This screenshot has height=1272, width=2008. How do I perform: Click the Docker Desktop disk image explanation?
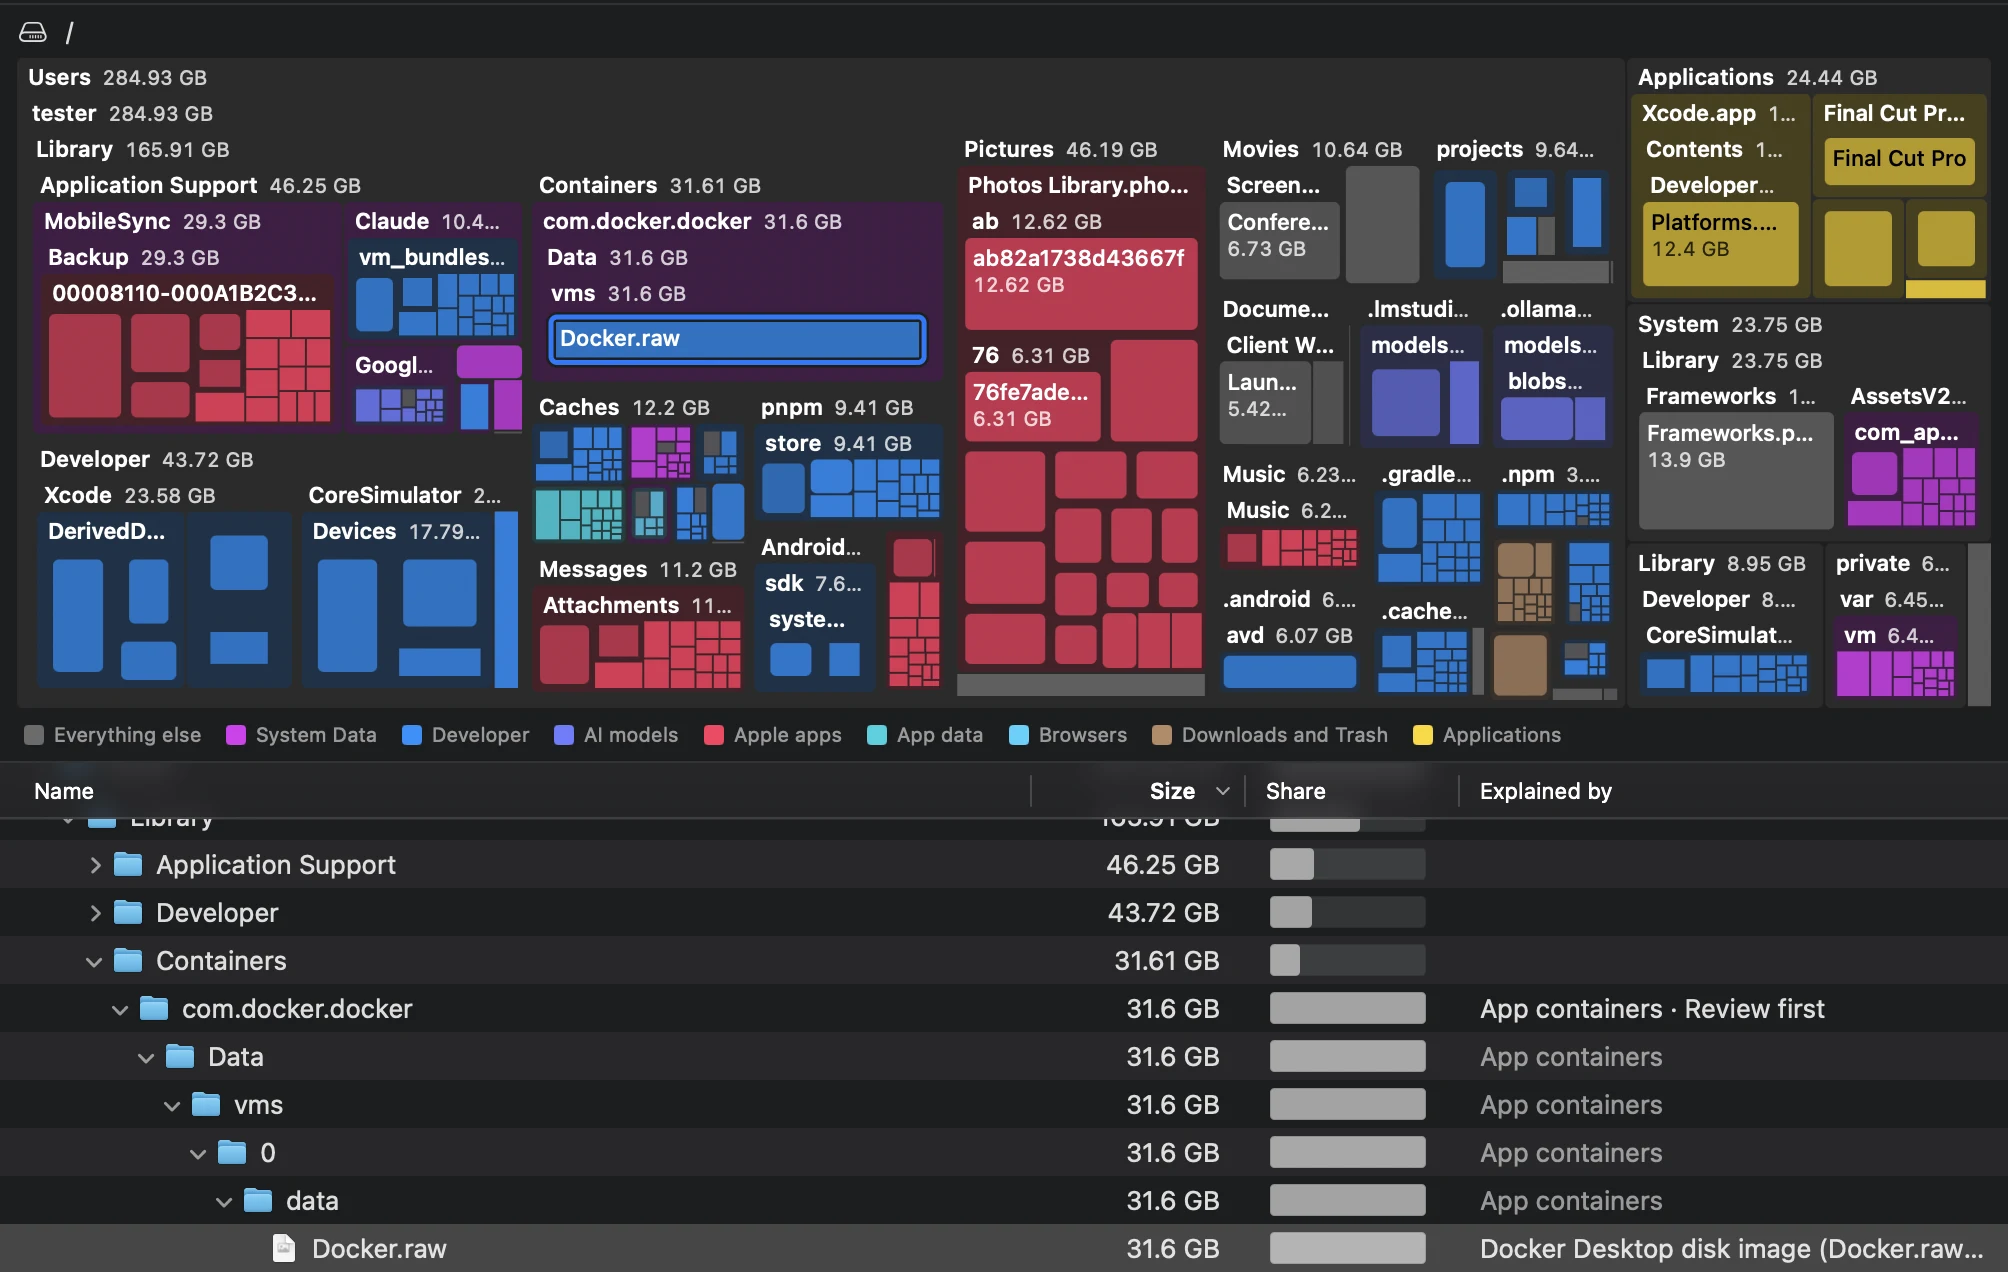[1731, 1249]
